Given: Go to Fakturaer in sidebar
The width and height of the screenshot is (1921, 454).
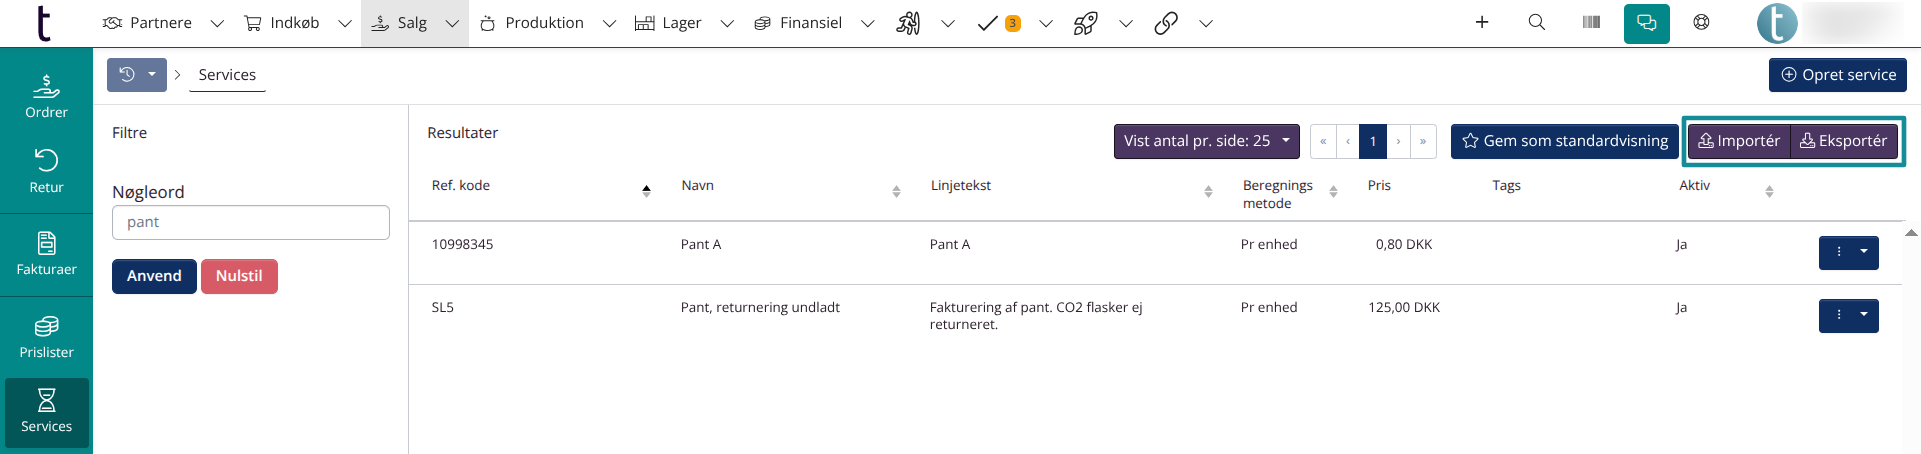Looking at the screenshot, I should click(46, 254).
